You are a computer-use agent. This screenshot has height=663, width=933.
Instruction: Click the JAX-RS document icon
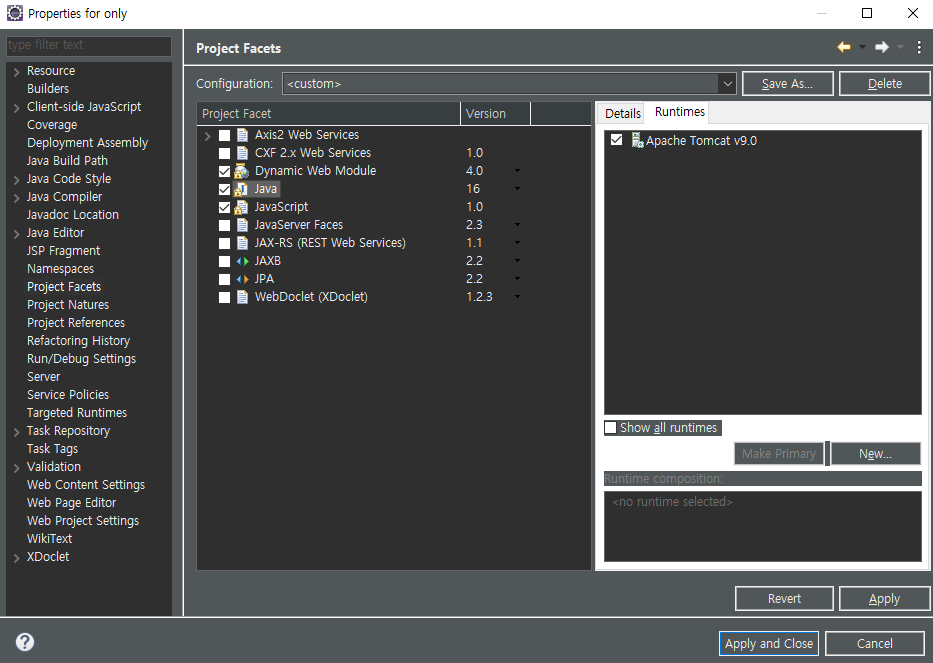coord(242,243)
